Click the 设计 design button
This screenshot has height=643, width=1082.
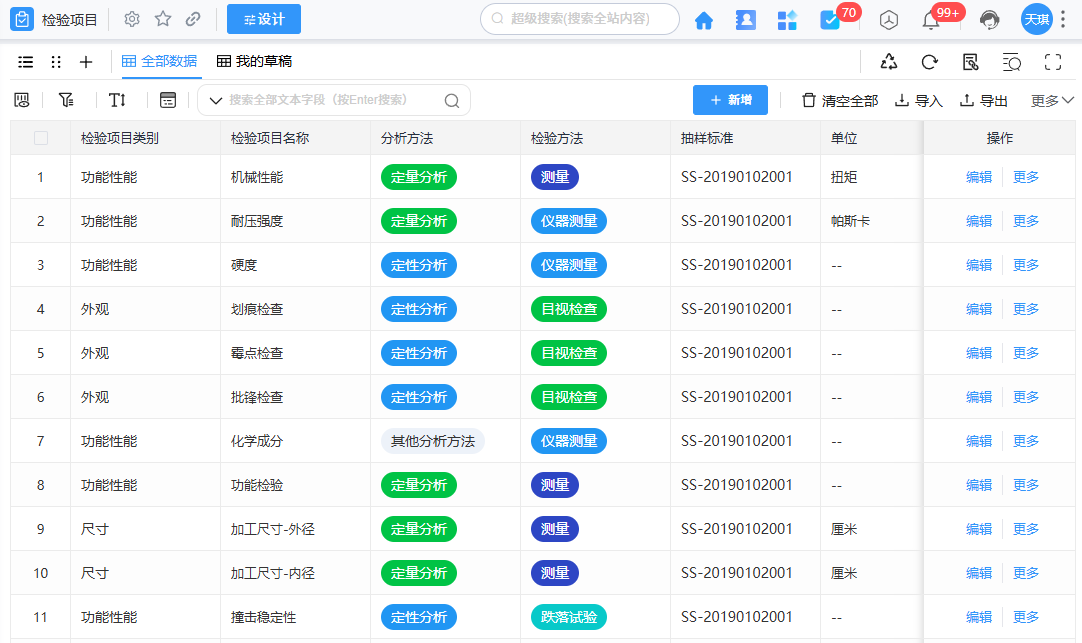click(x=264, y=19)
